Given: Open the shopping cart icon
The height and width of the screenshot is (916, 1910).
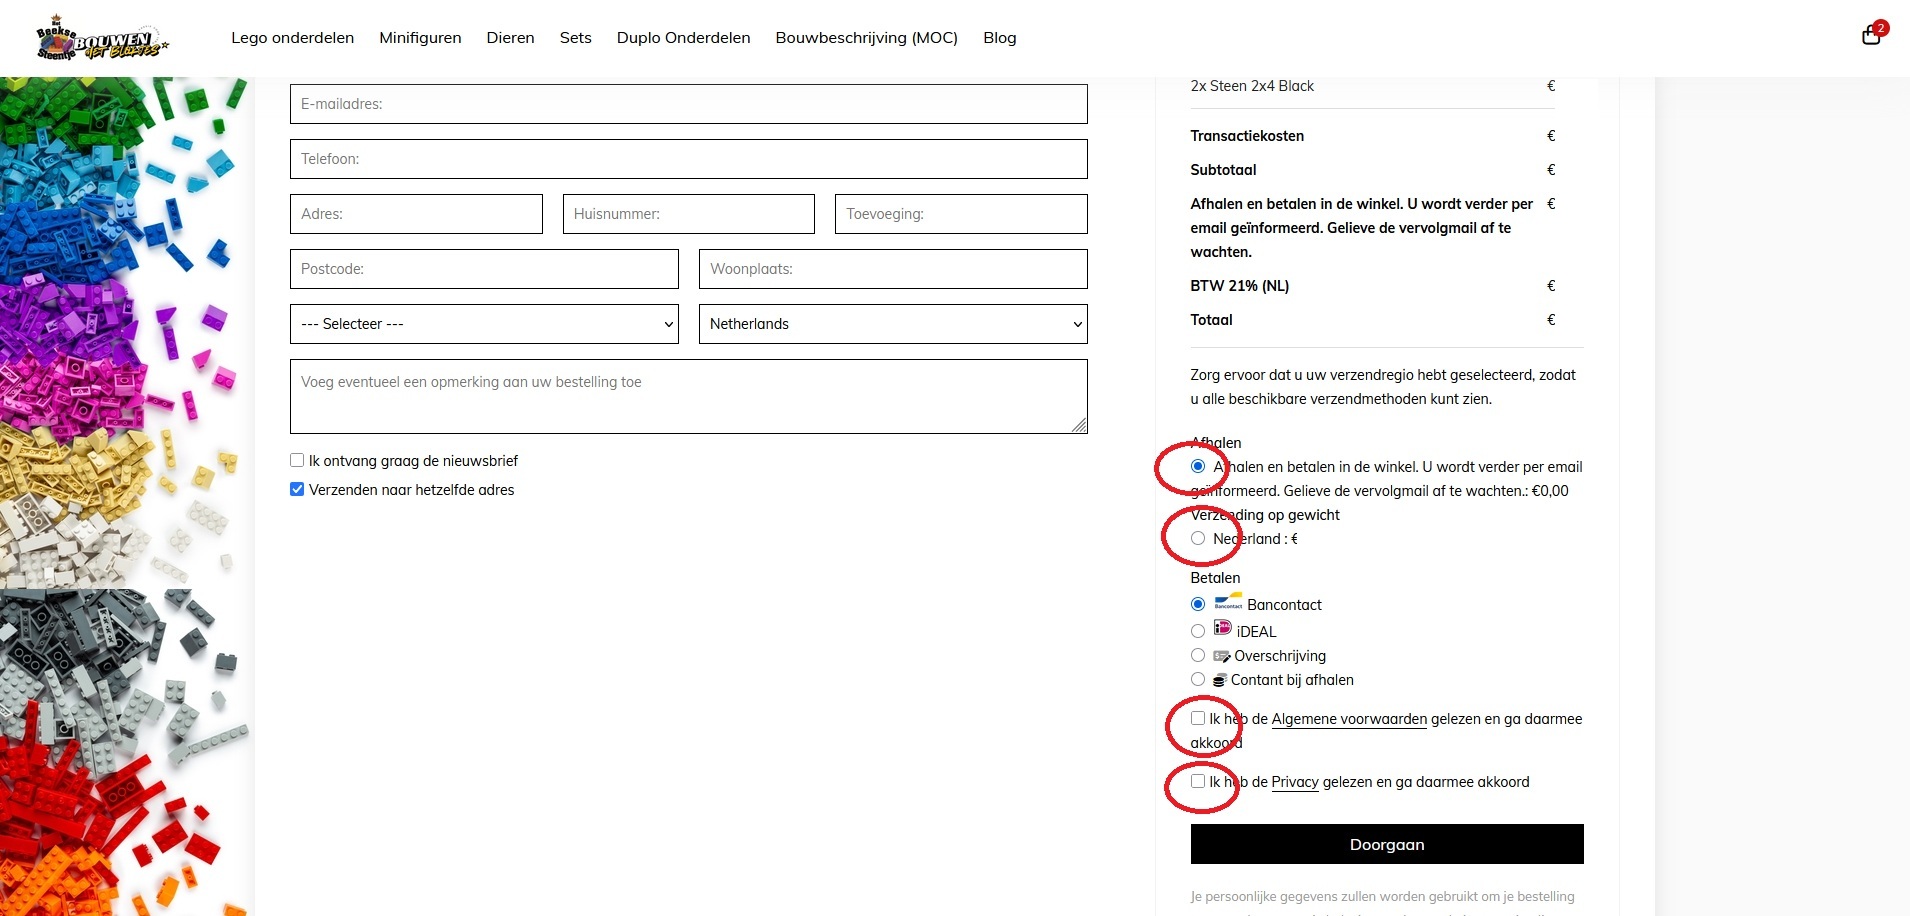Looking at the screenshot, I should 1871,36.
